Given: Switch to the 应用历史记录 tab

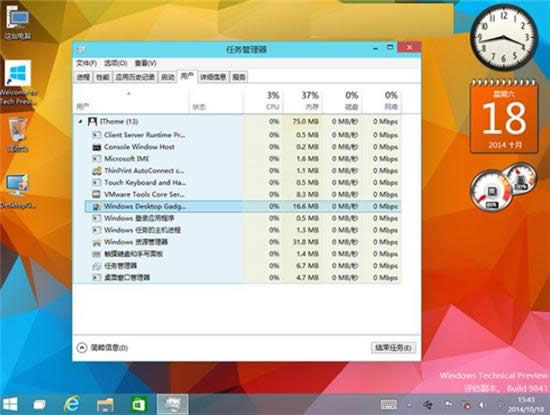Looking at the screenshot, I should click(x=135, y=77).
